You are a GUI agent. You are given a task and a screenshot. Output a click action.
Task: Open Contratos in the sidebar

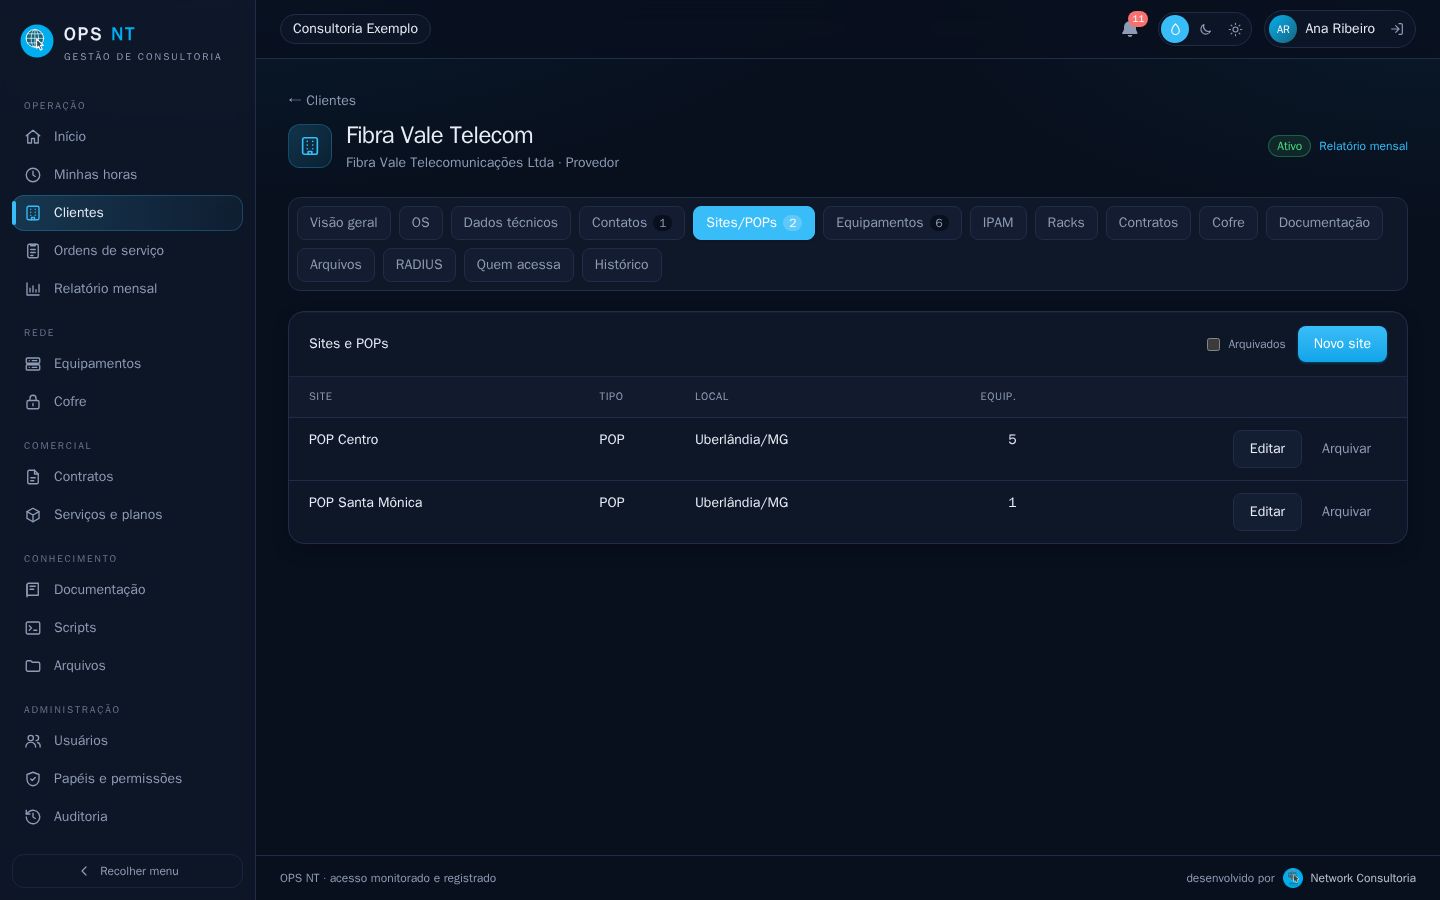(127, 477)
